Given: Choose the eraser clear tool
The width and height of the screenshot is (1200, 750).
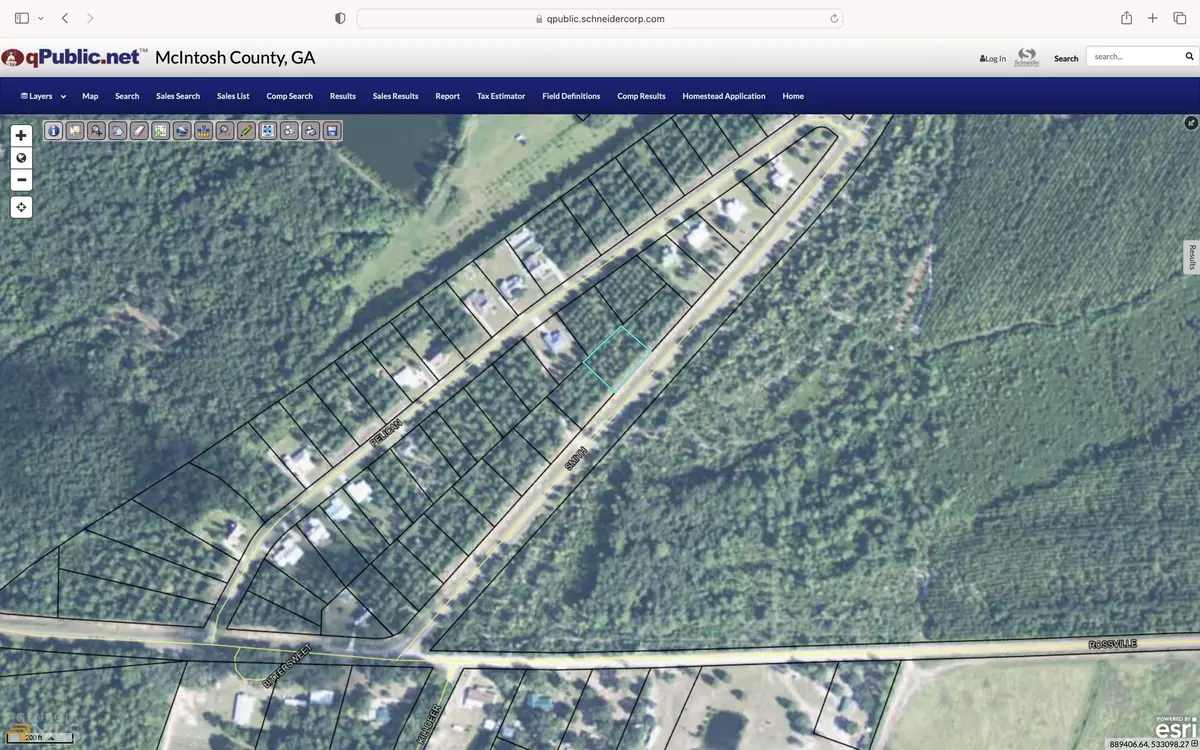Looking at the screenshot, I should click(x=139, y=130).
